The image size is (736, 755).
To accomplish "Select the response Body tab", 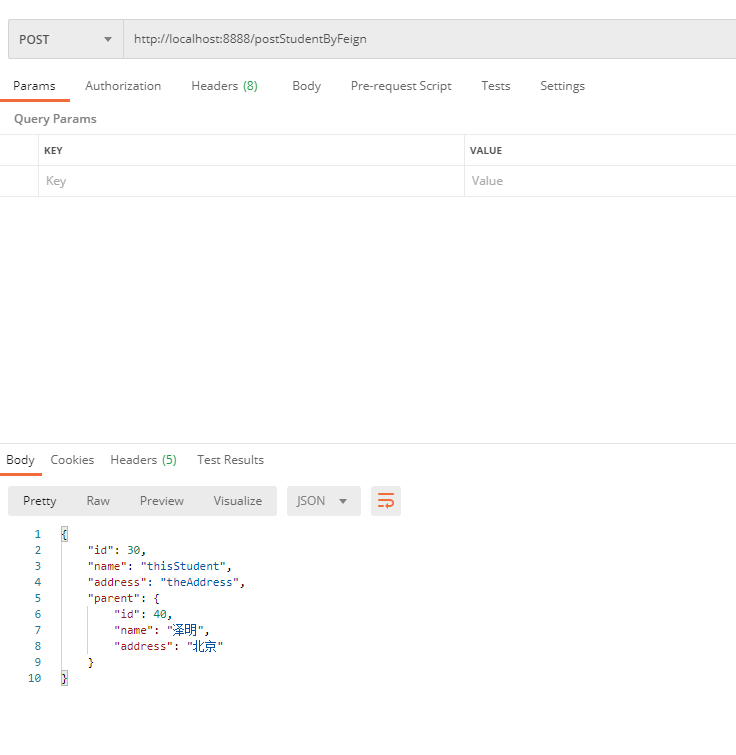I will coord(20,460).
